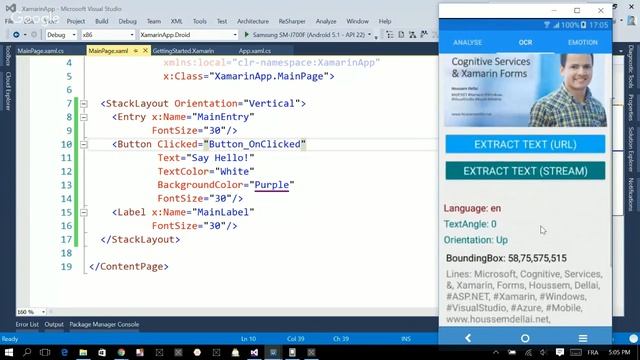
Task: Open the Package Manager Console tab
Action: pos(104,324)
